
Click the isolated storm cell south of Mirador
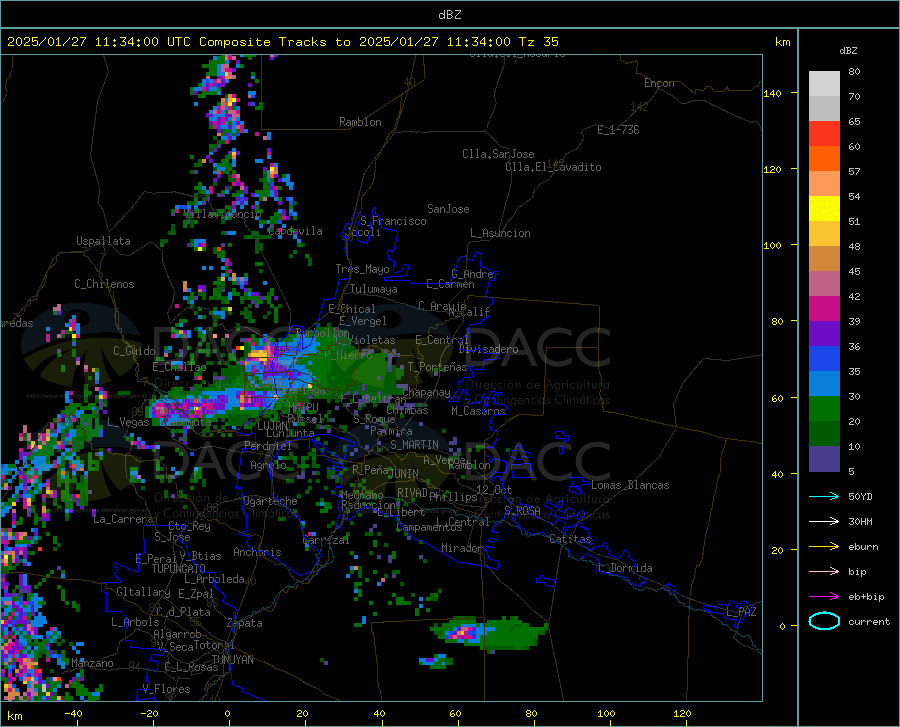click(488, 633)
